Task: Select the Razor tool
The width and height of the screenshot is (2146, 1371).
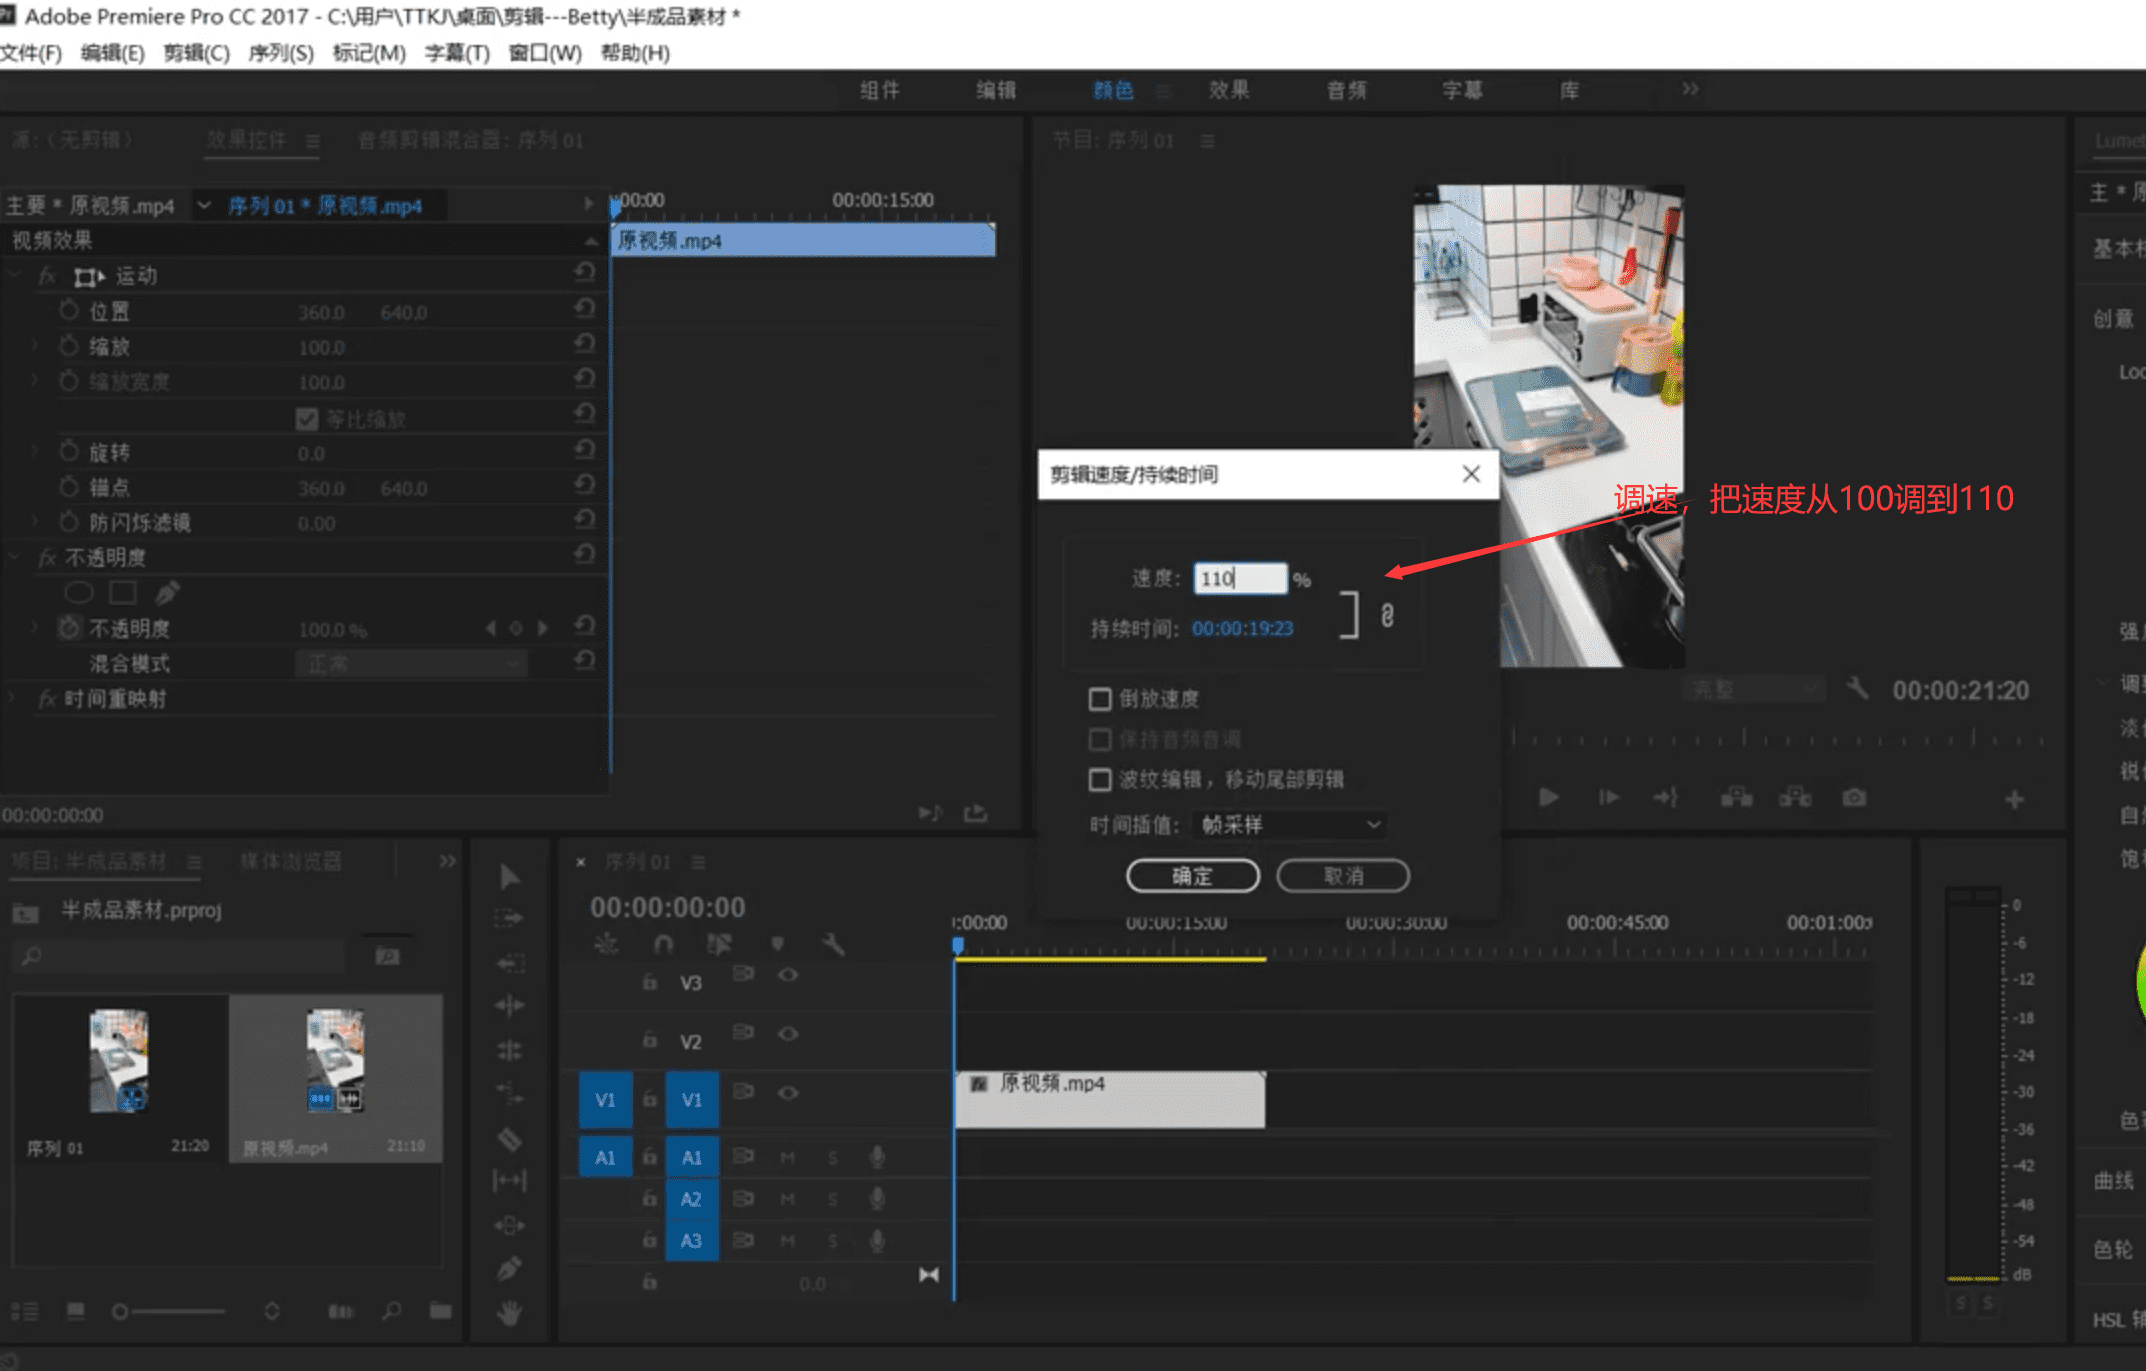Action: (x=510, y=1139)
